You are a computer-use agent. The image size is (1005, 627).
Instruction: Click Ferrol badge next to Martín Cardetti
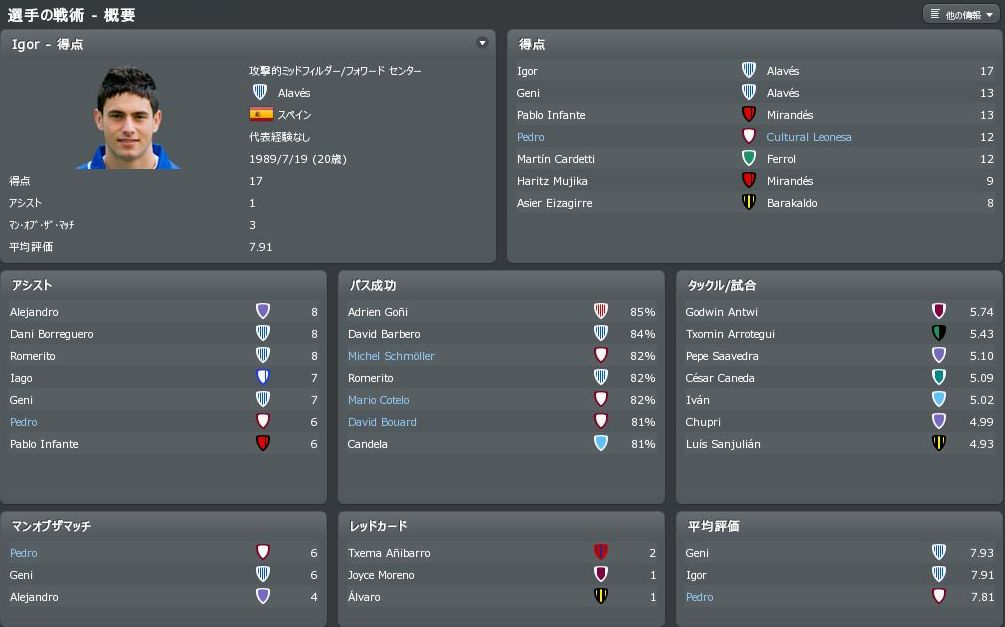tap(748, 159)
